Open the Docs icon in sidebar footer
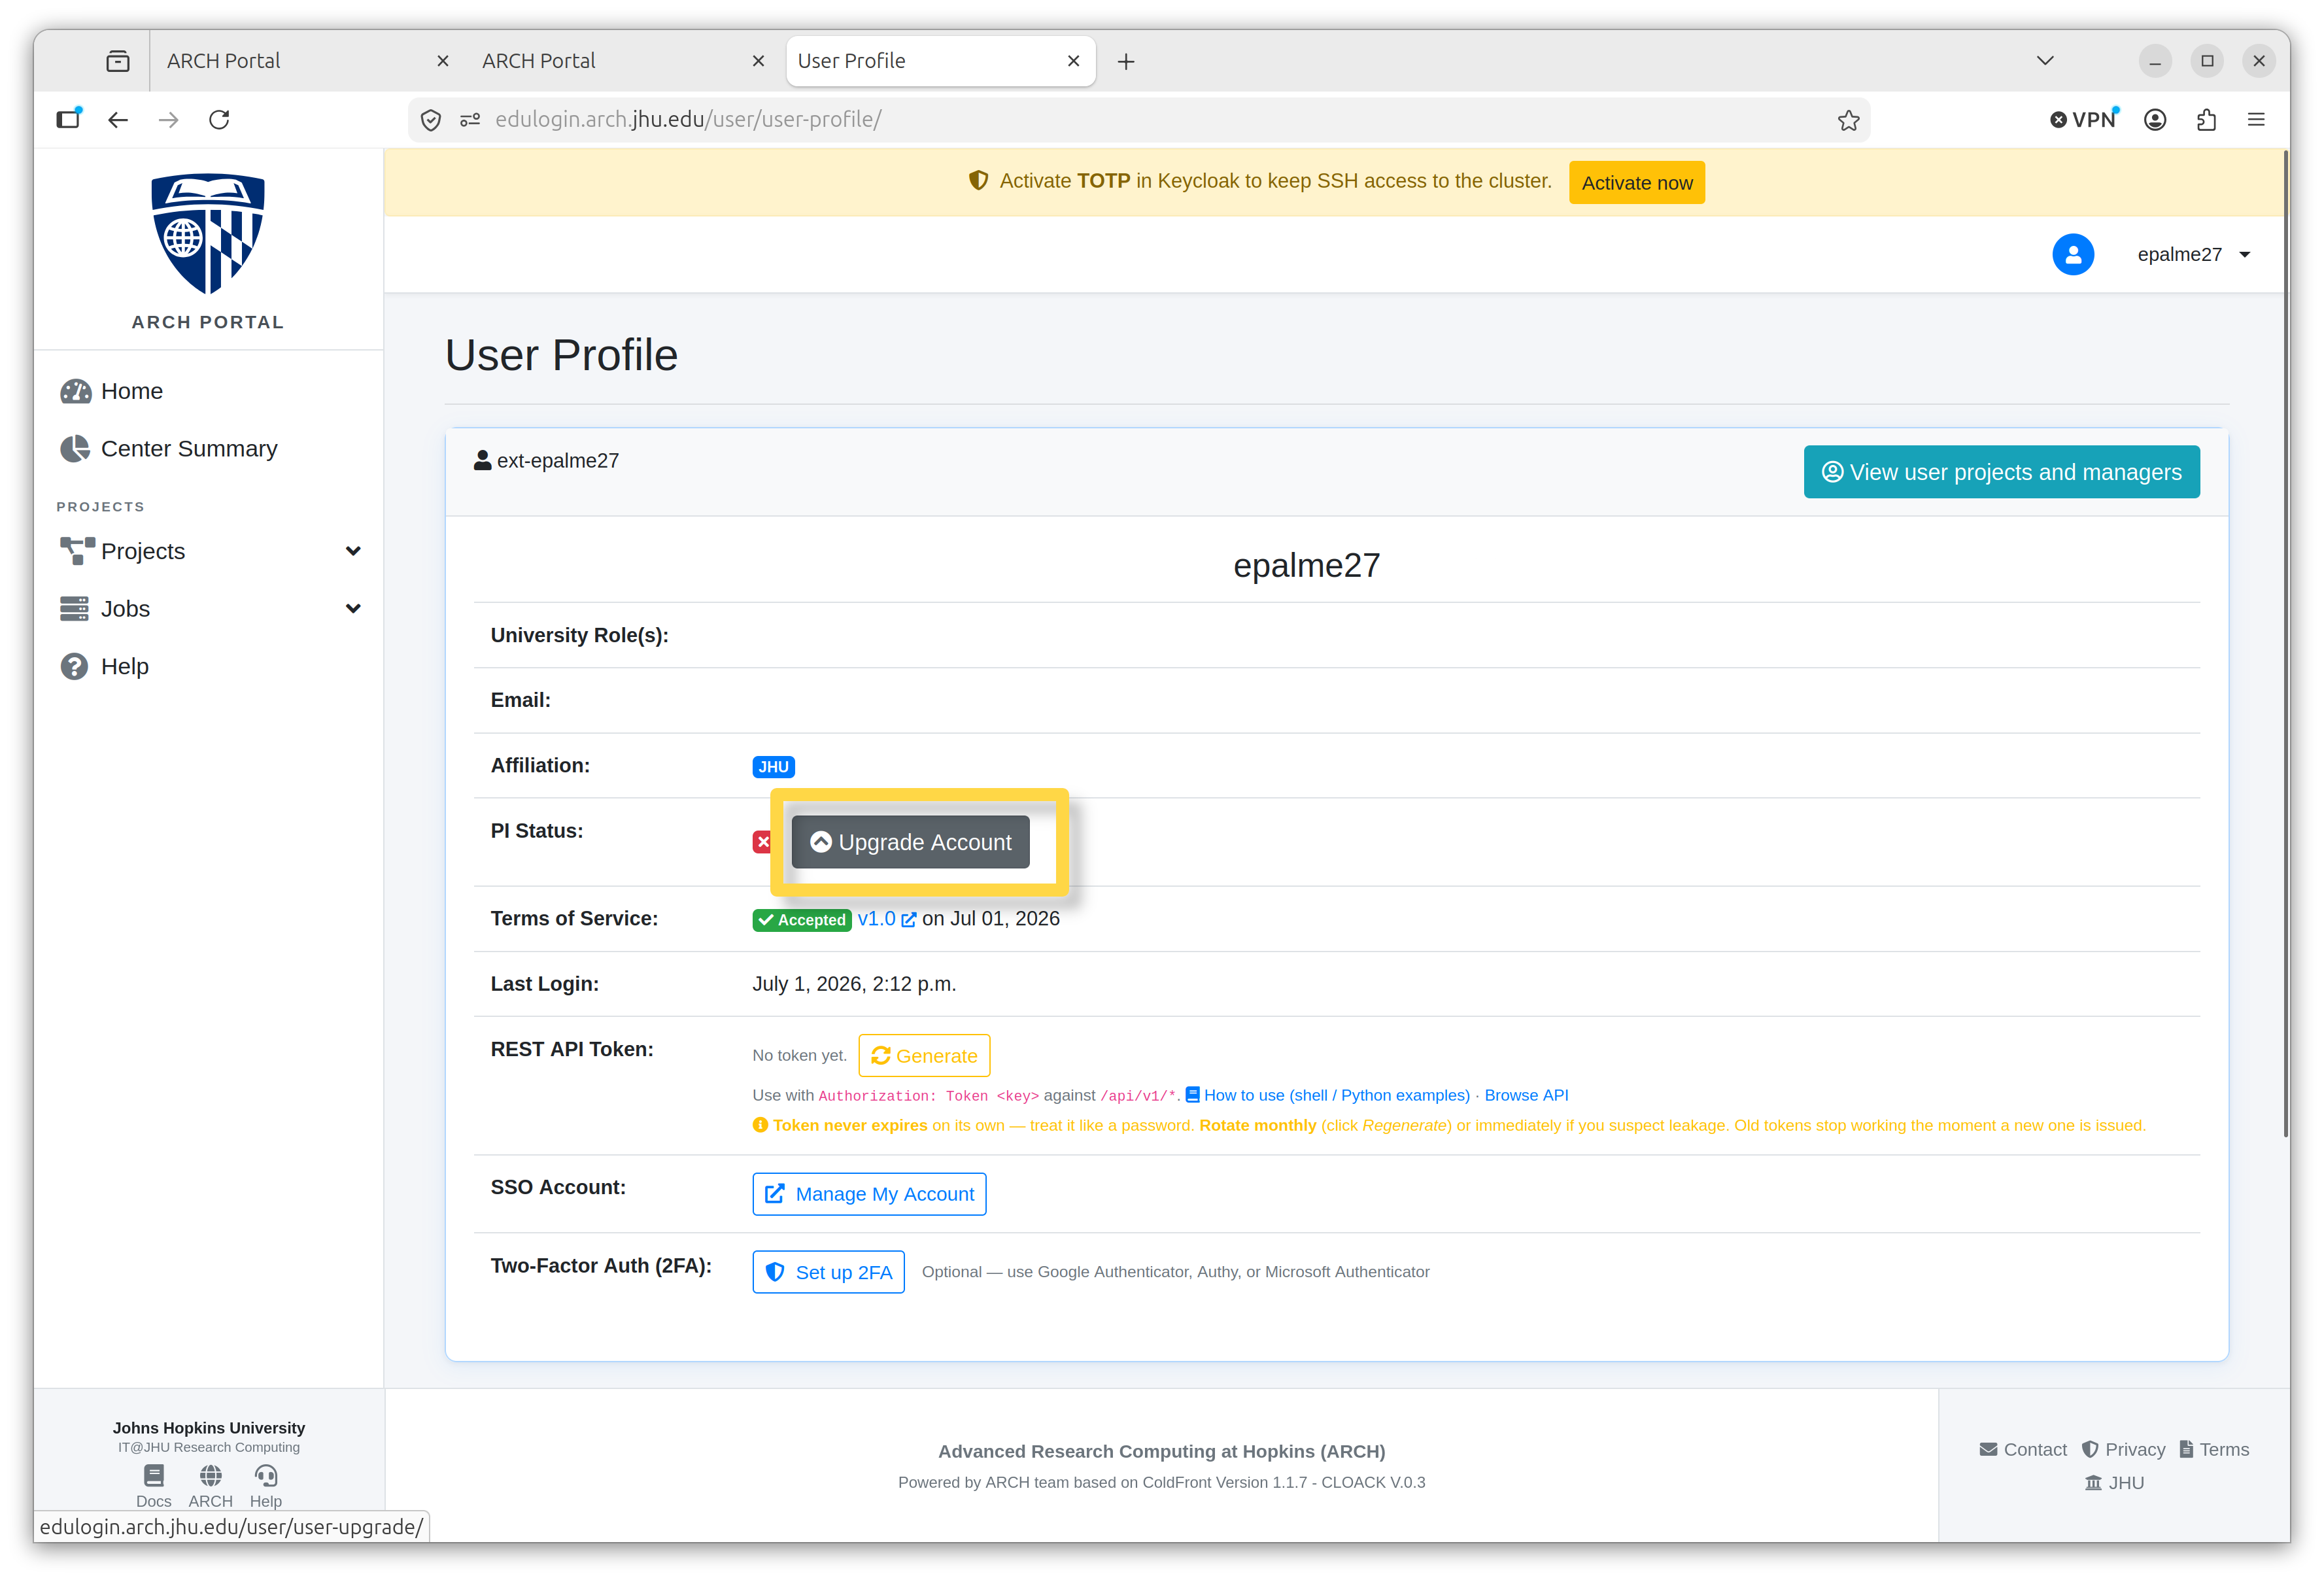Viewport: 2324px width, 1580px height. [x=153, y=1476]
